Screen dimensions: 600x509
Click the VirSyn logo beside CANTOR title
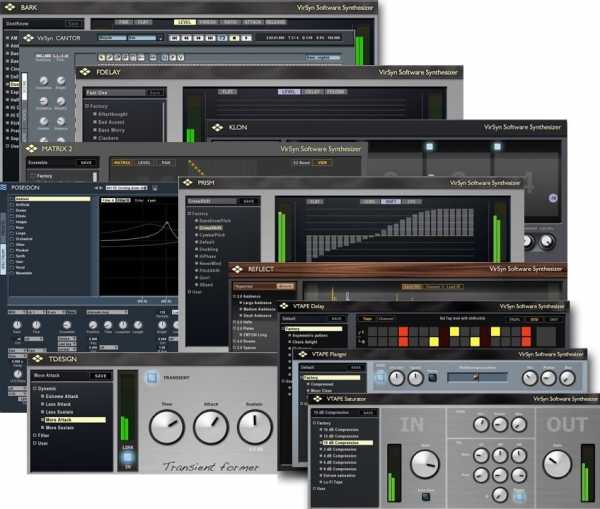(28, 38)
